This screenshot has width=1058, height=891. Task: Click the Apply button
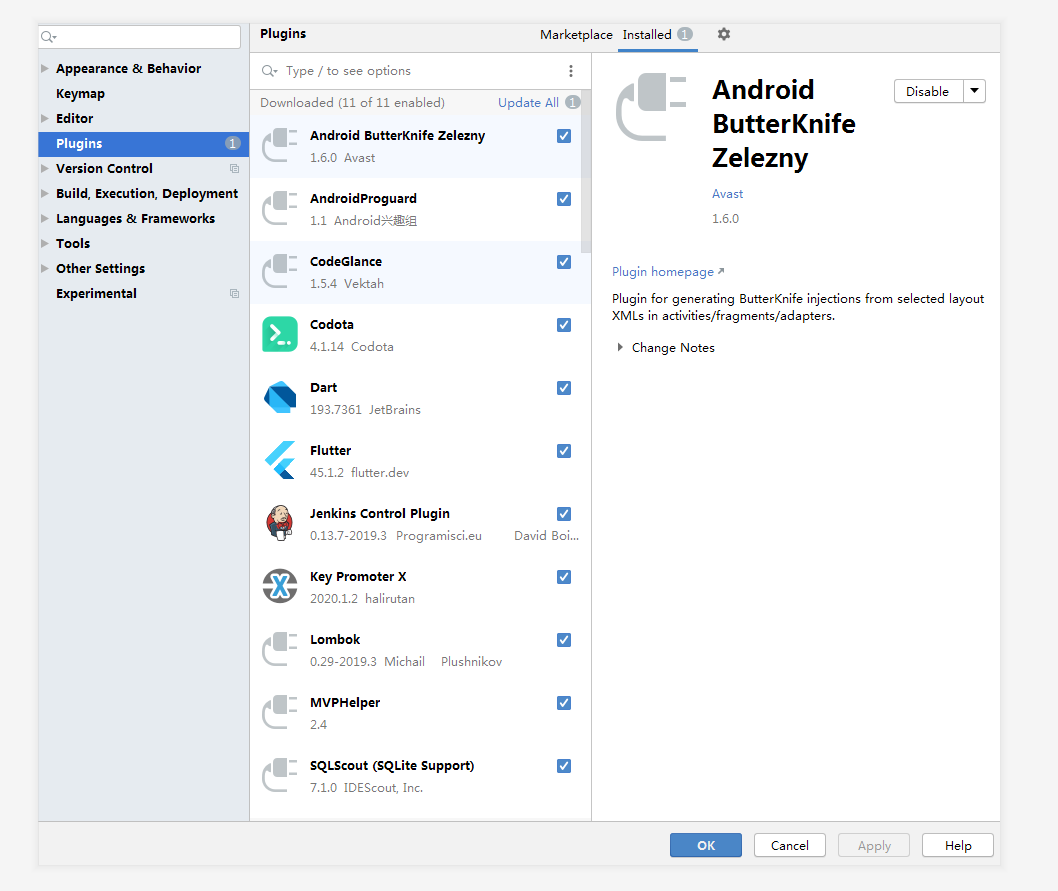point(874,845)
